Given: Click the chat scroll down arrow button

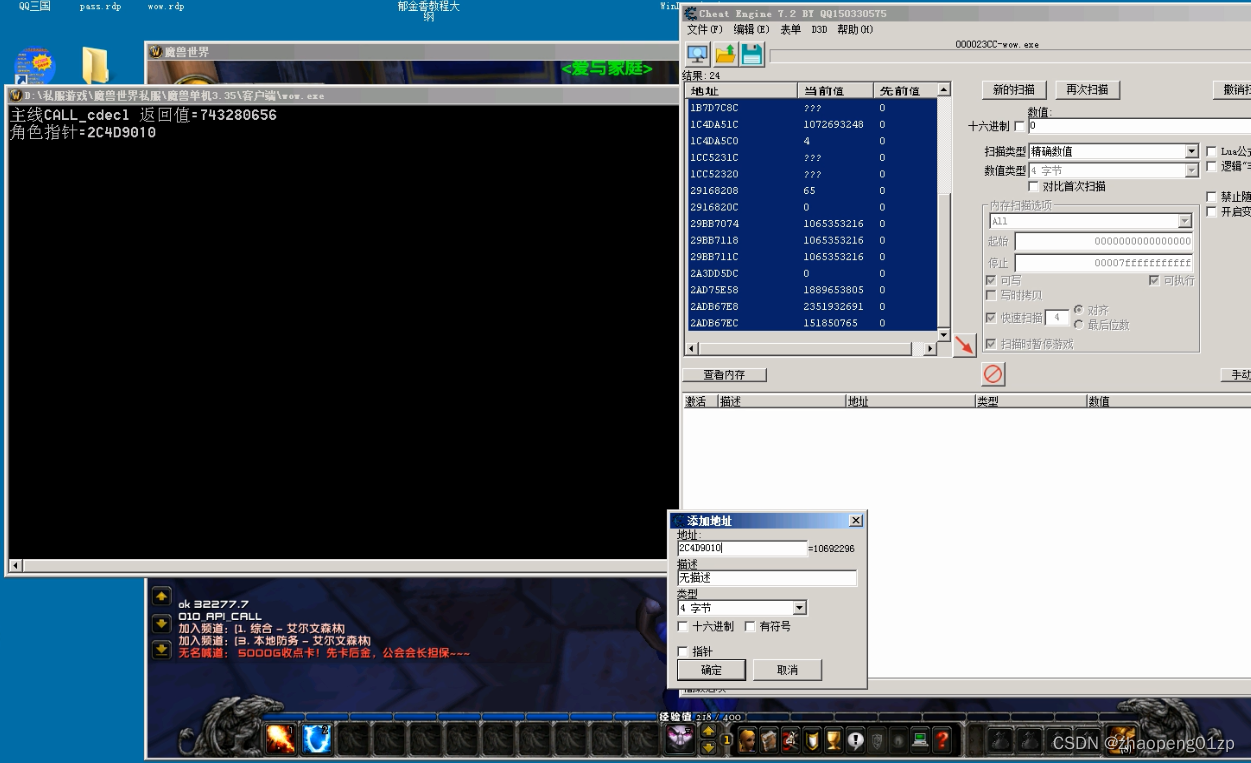Looking at the screenshot, I should point(161,623).
